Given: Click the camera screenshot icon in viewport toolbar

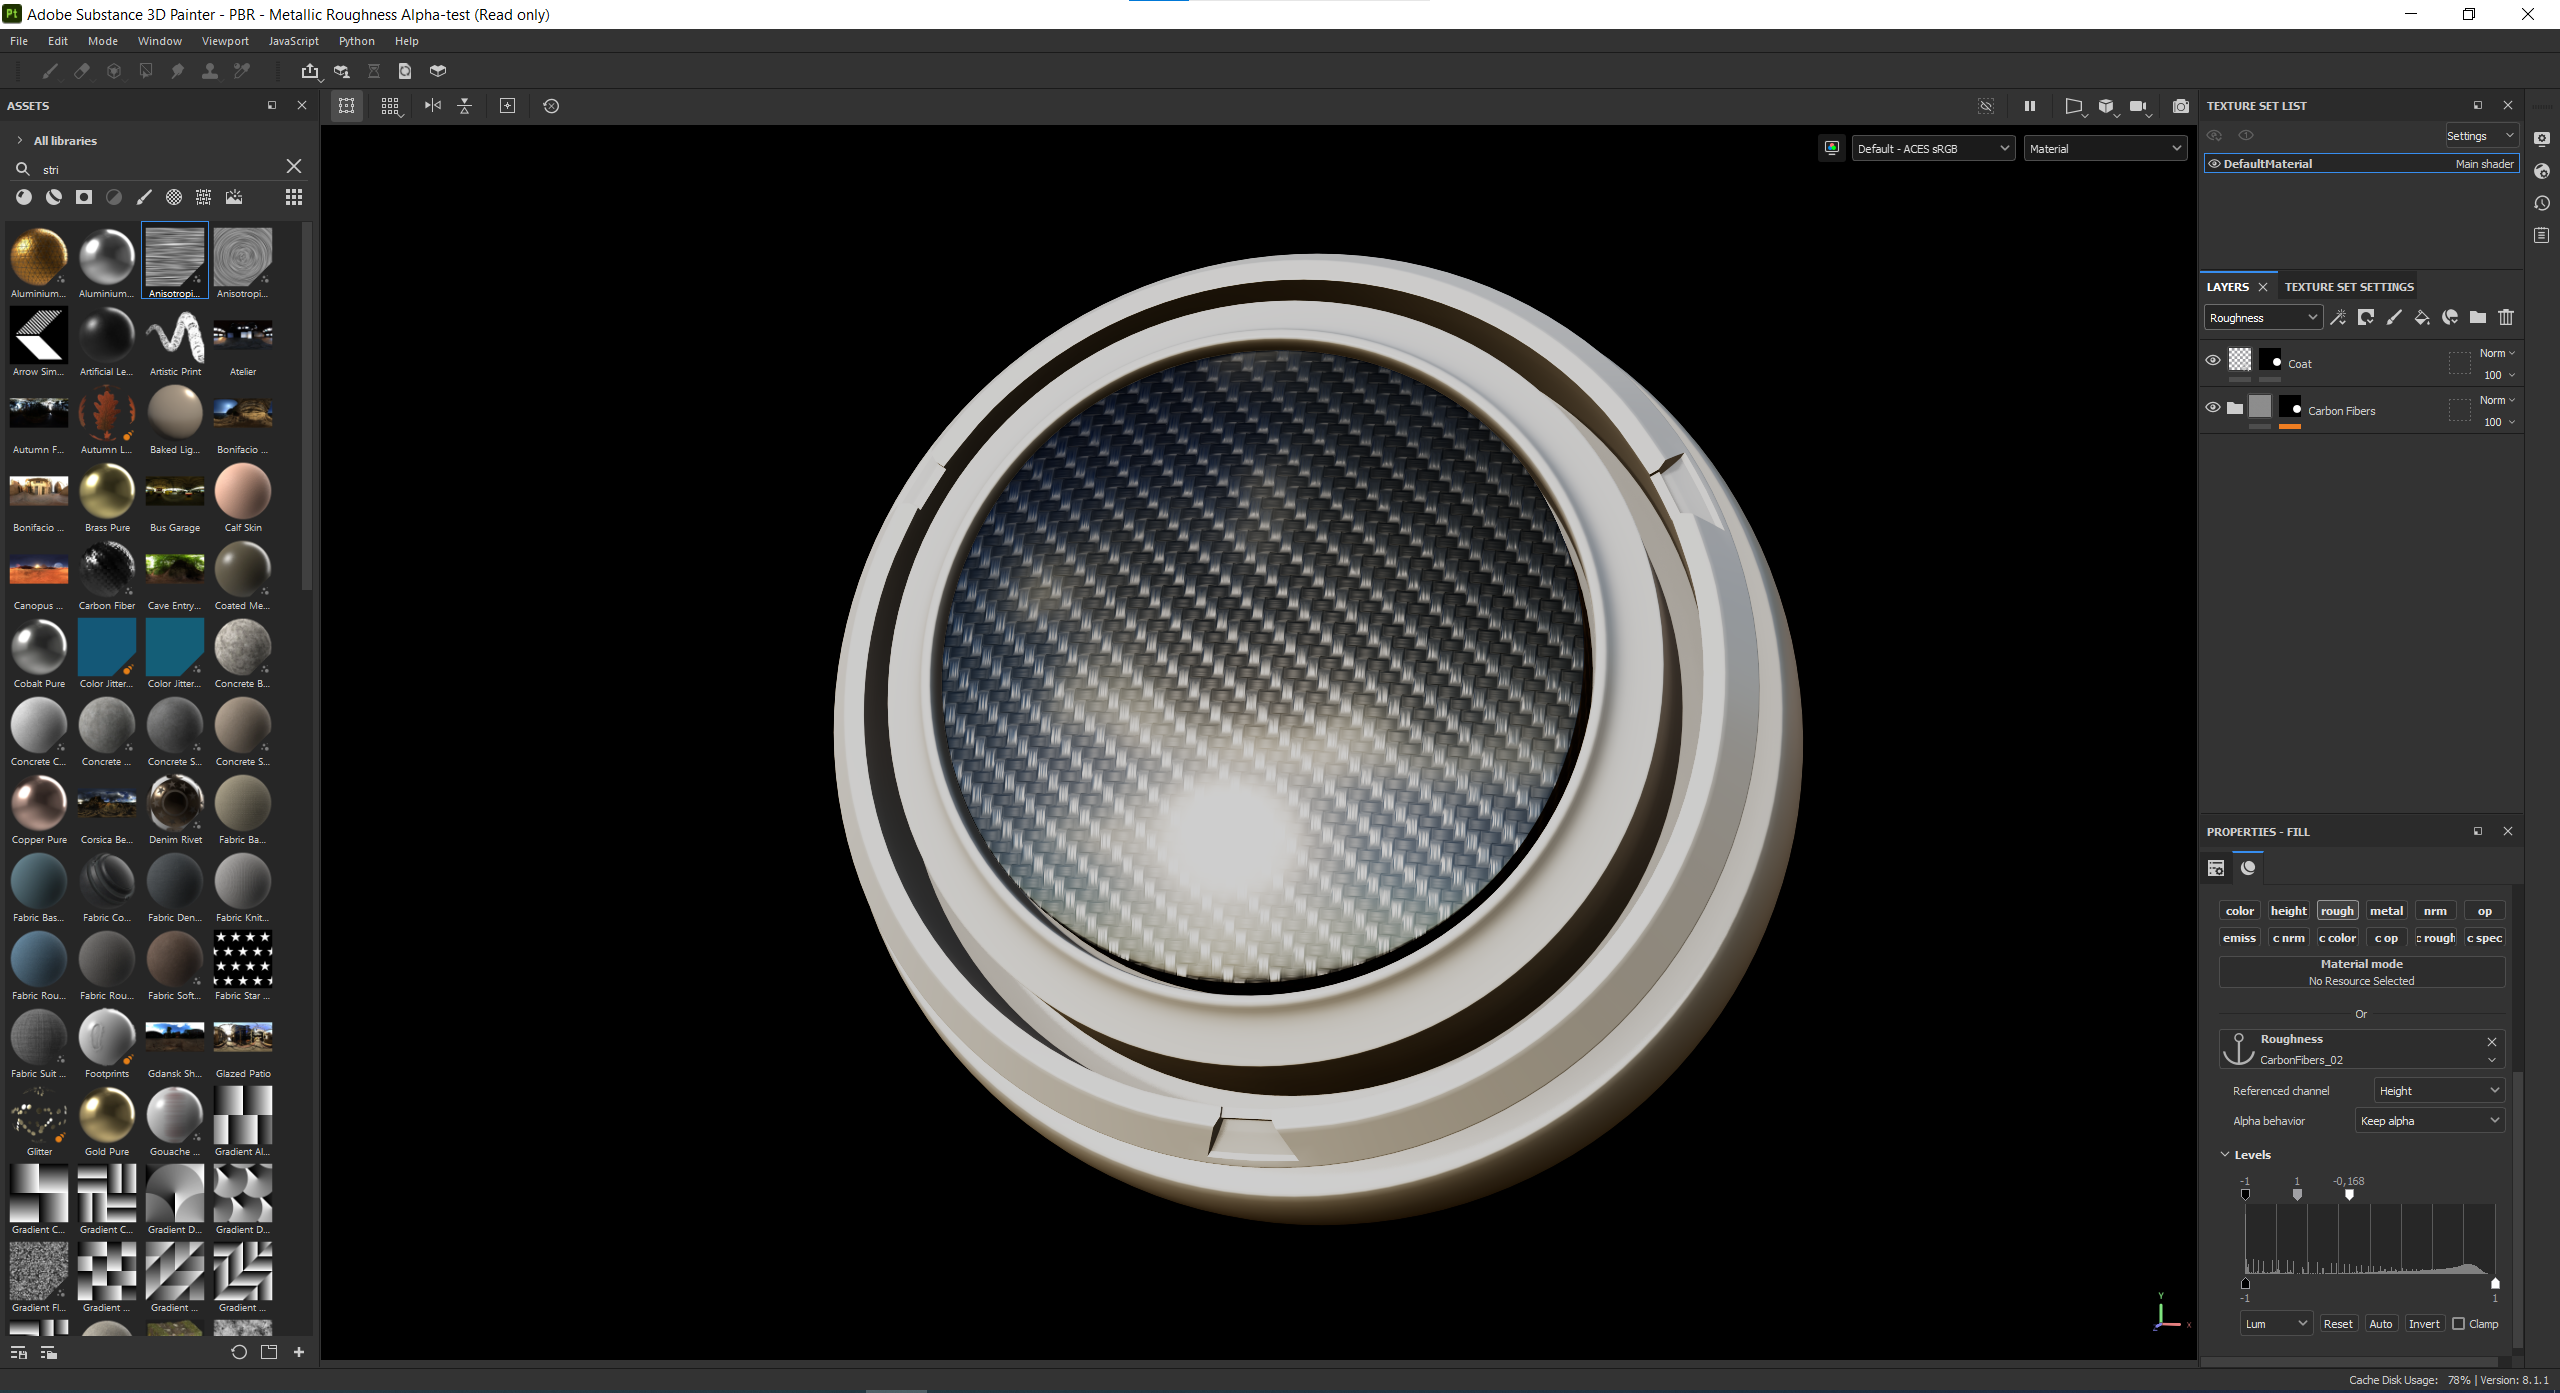Looking at the screenshot, I should [x=2180, y=106].
